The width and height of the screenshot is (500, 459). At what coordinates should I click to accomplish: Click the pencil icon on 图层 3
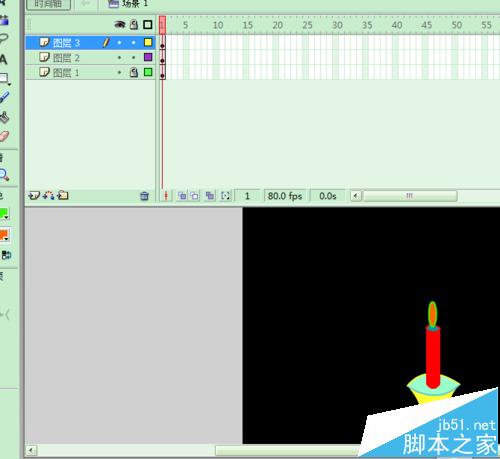tap(106, 43)
